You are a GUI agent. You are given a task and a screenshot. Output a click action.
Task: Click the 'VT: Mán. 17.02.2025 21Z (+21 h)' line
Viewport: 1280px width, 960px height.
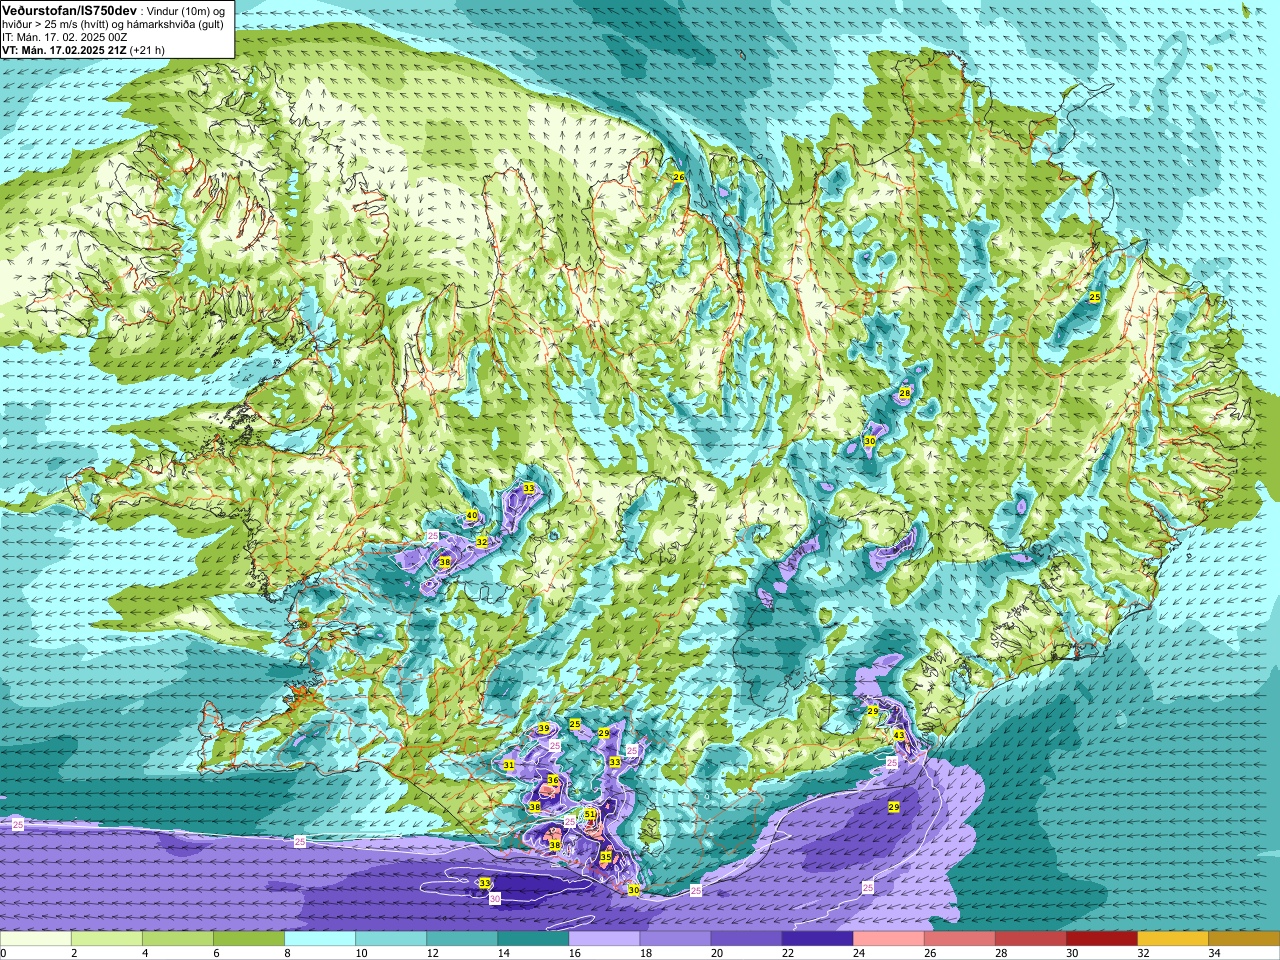(83, 50)
